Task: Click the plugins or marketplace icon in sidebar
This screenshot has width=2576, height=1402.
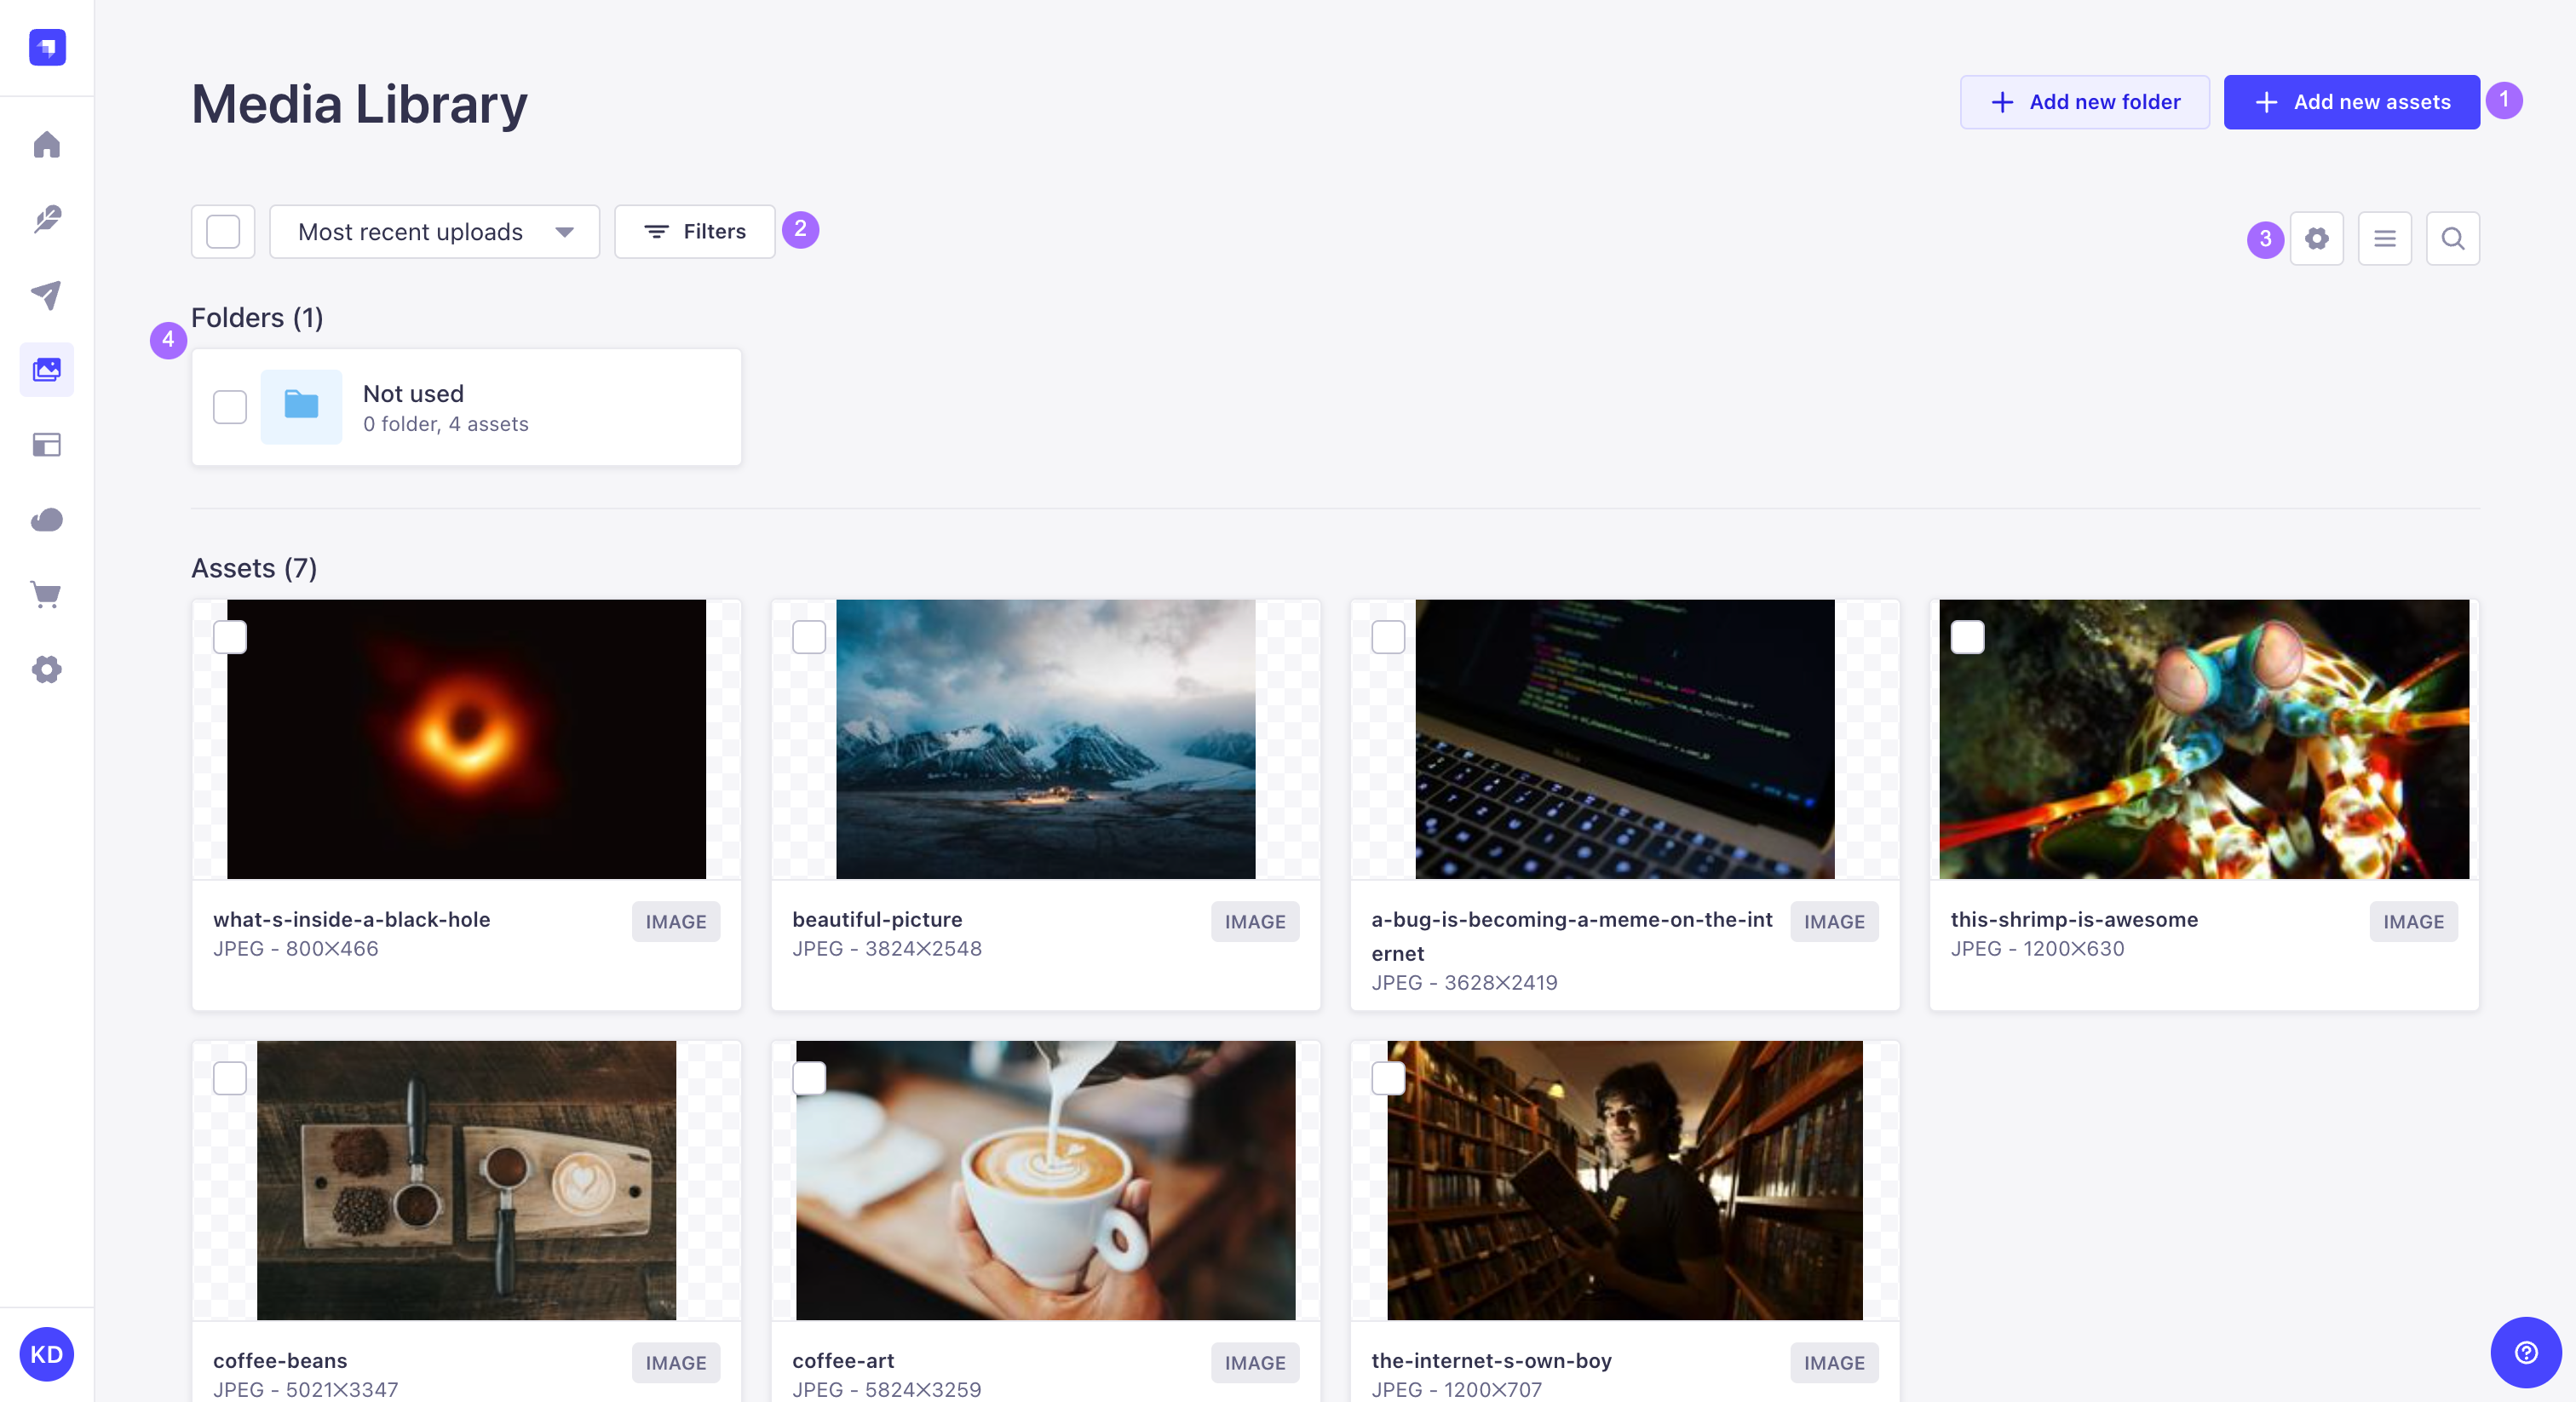Action: [x=47, y=594]
